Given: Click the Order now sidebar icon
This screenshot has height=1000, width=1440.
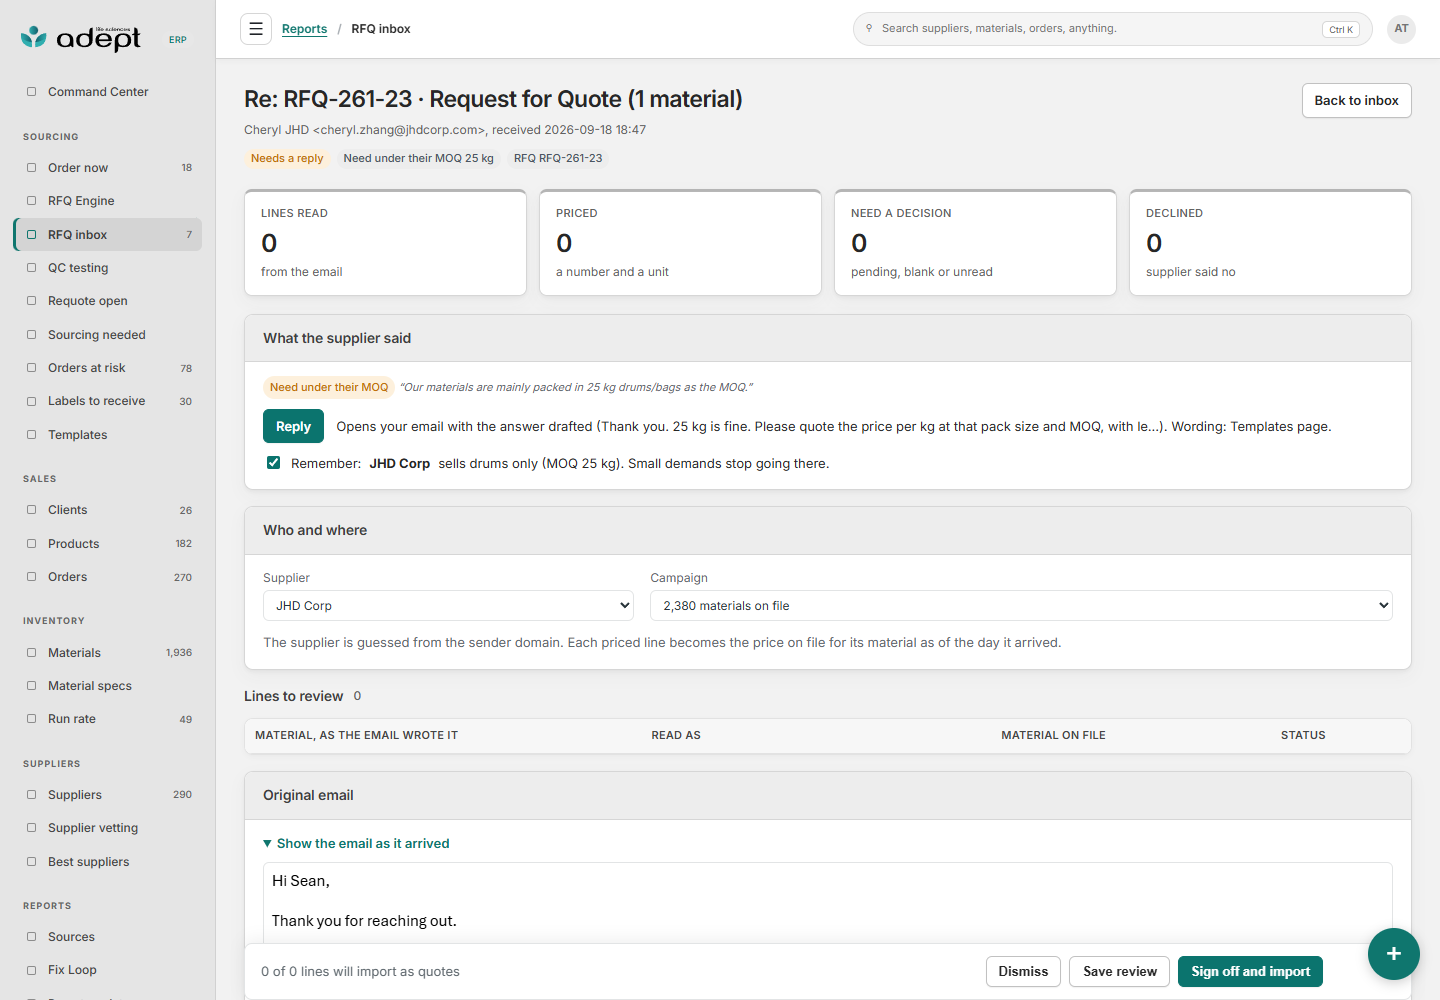Looking at the screenshot, I should click(x=31, y=168).
